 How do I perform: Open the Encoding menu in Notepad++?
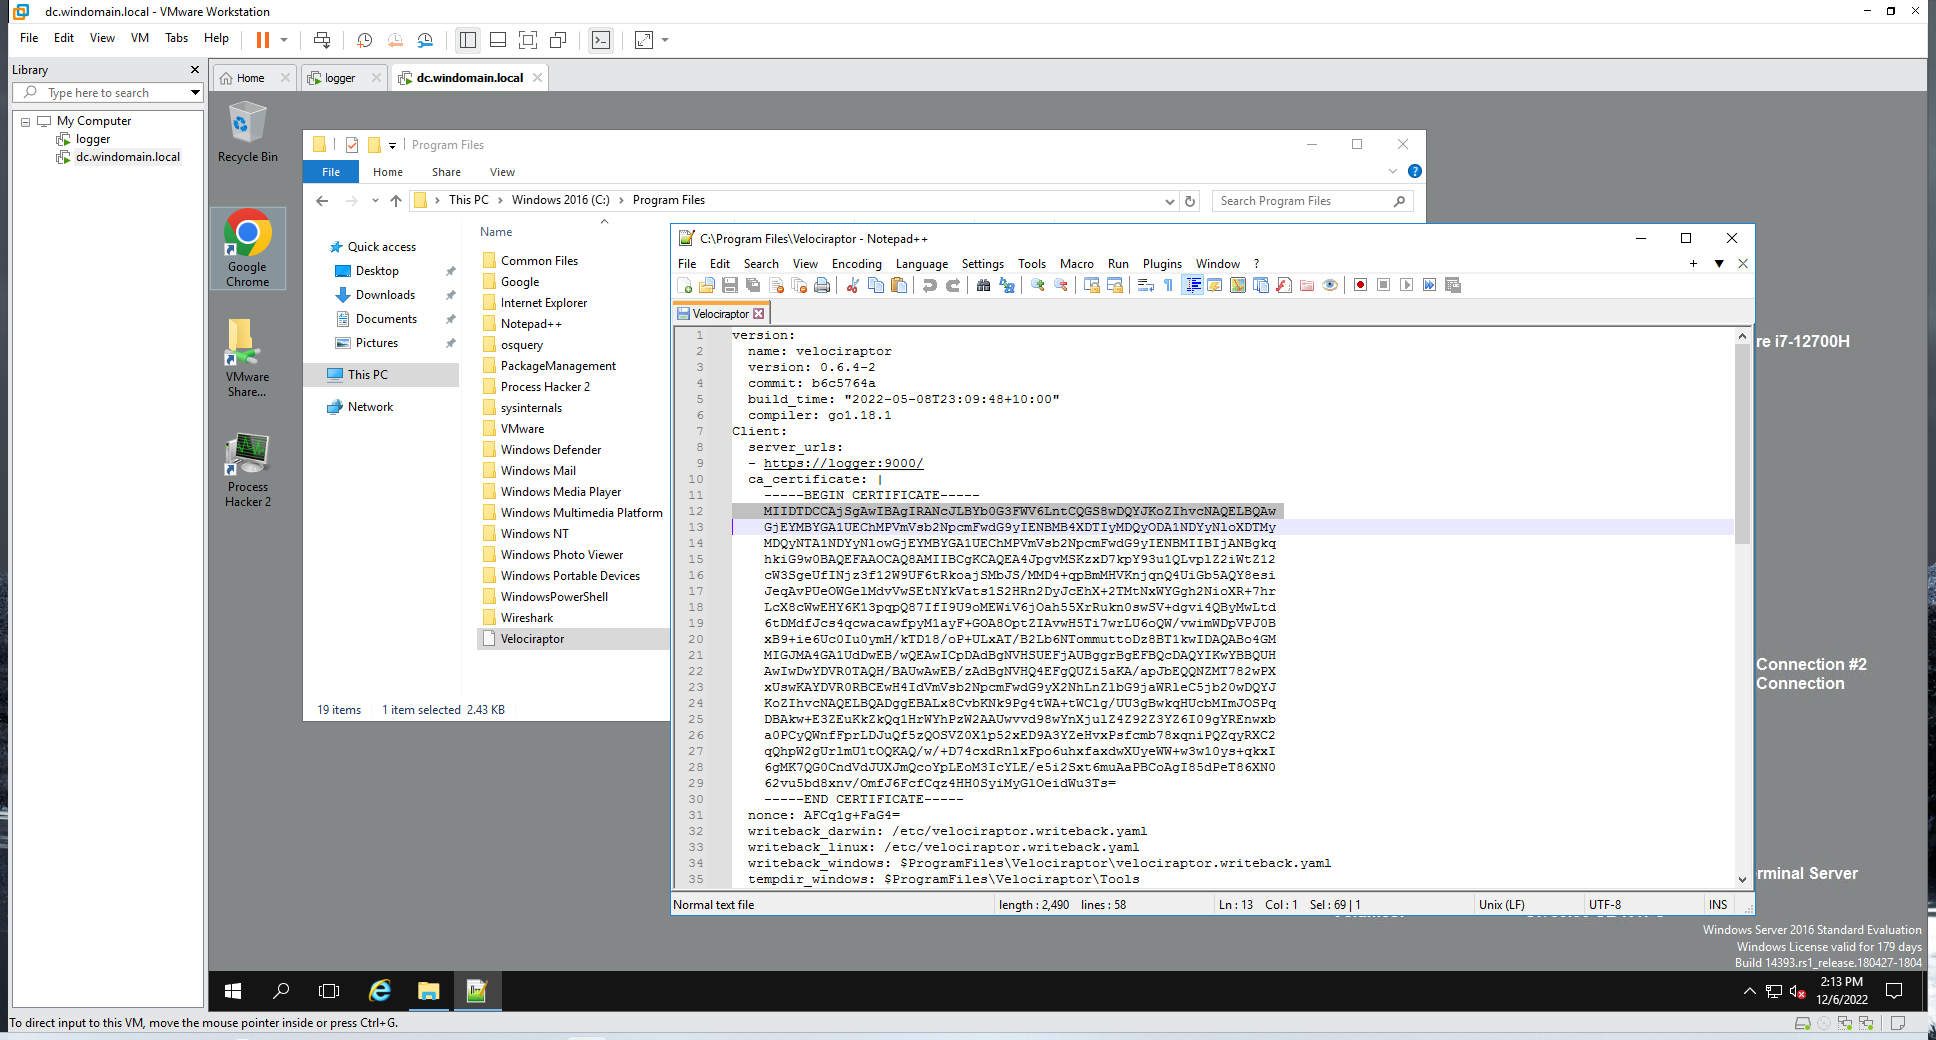(x=856, y=263)
